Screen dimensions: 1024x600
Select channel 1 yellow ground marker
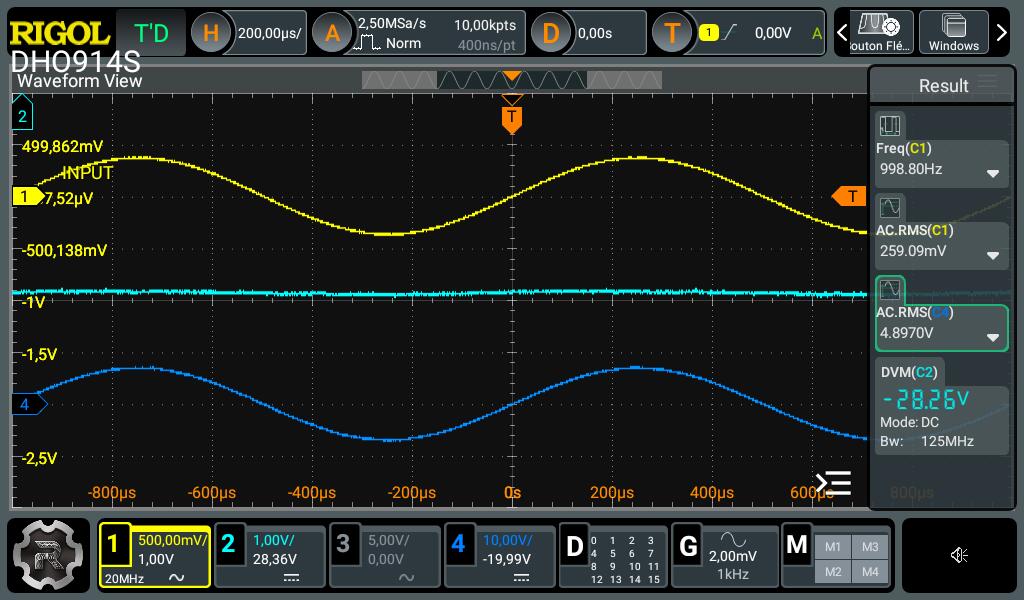point(27,196)
